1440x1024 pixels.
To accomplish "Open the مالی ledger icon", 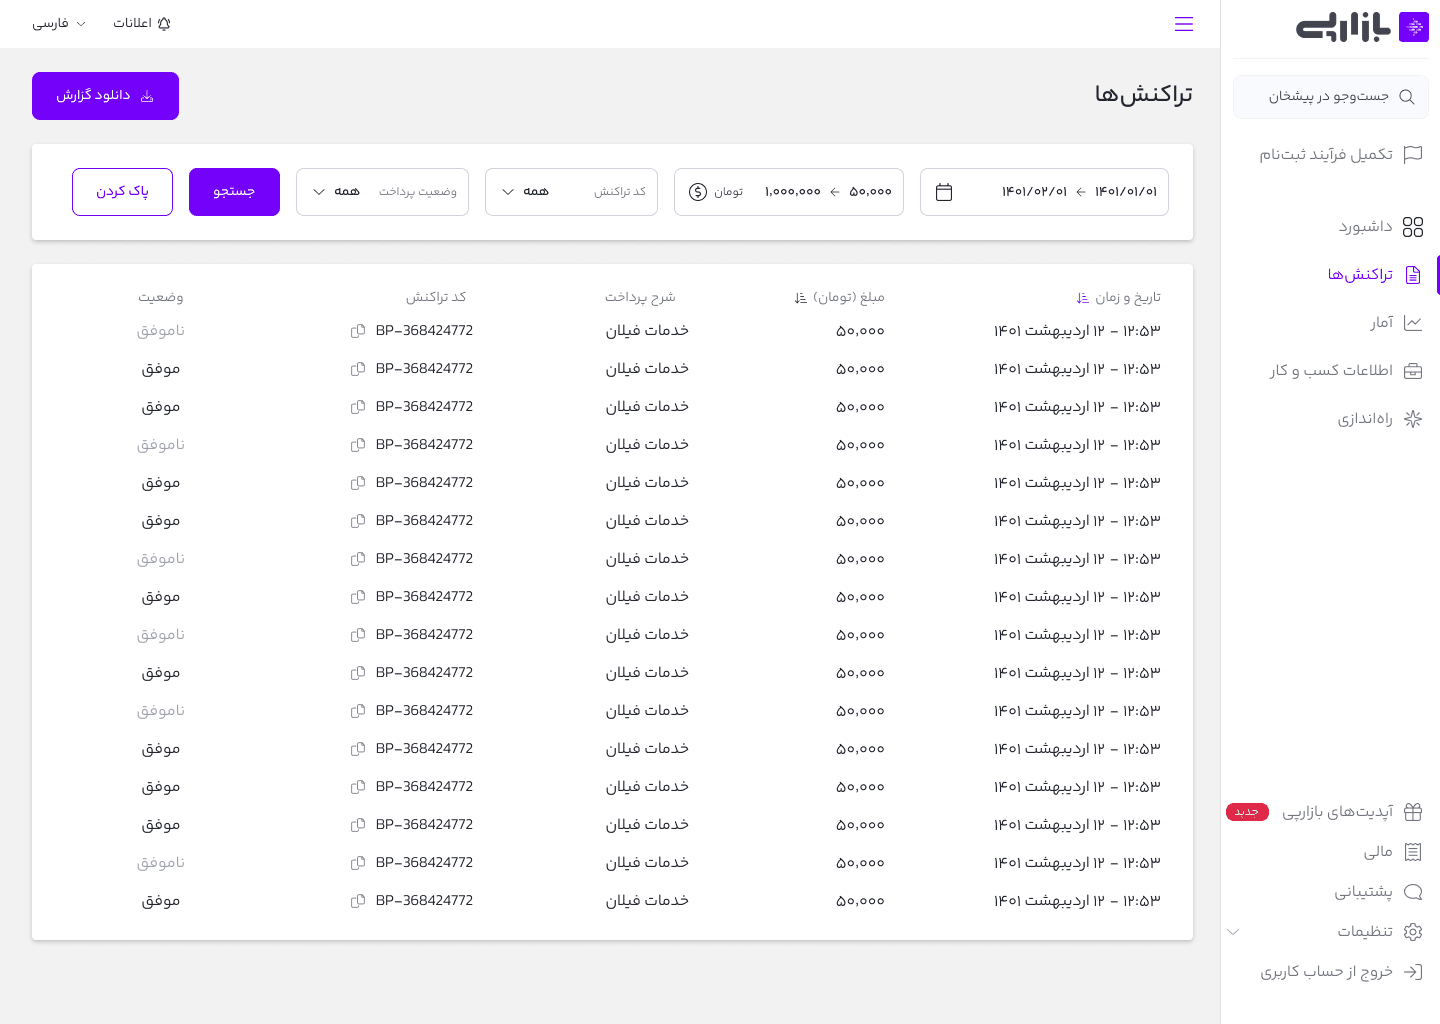I will coord(1413,852).
